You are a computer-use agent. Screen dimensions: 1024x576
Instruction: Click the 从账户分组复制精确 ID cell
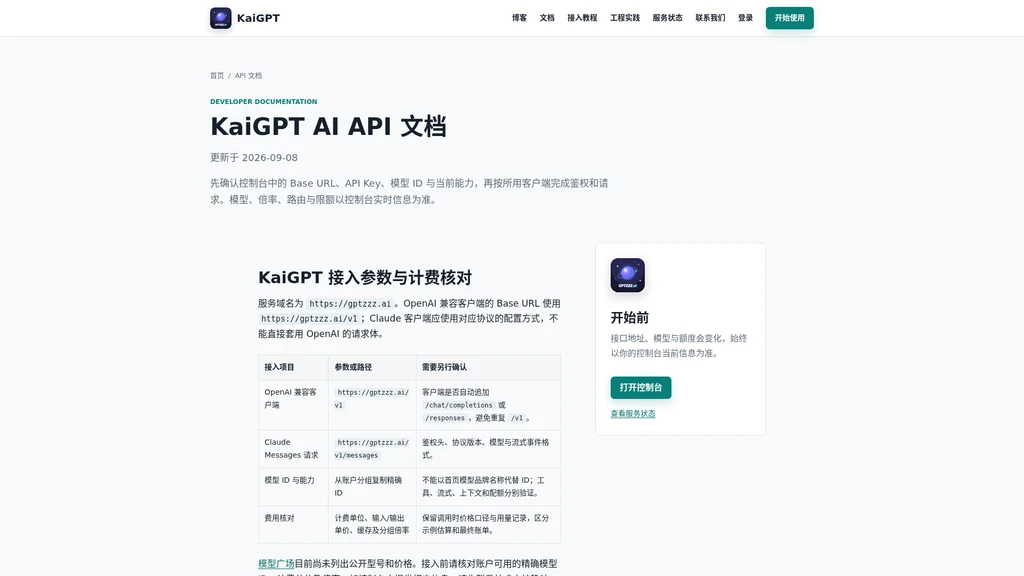[x=372, y=487]
